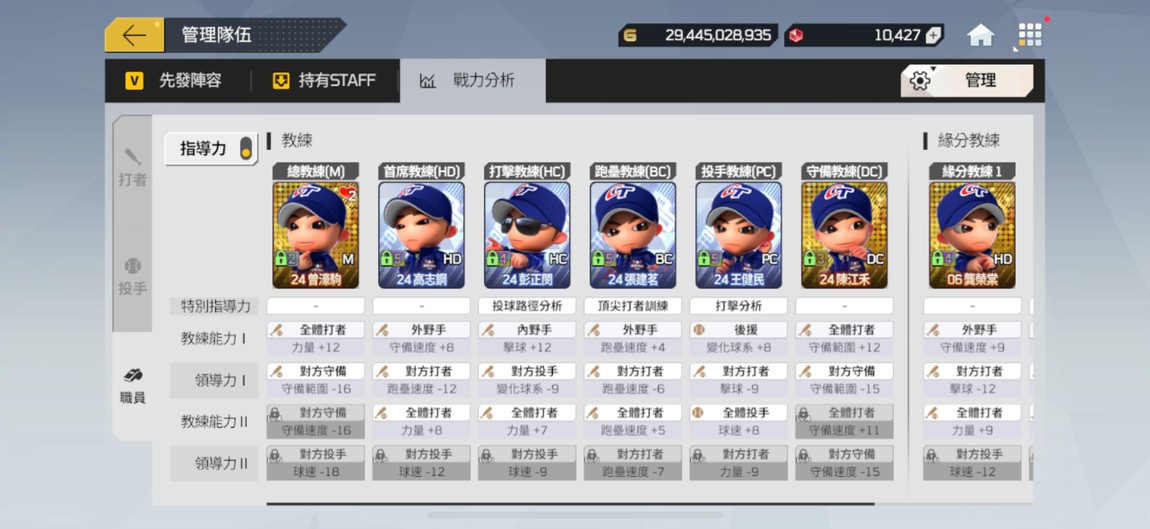Add gems with the plus icon
This screenshot has height=529, width=1150.
tap(933, 35)
